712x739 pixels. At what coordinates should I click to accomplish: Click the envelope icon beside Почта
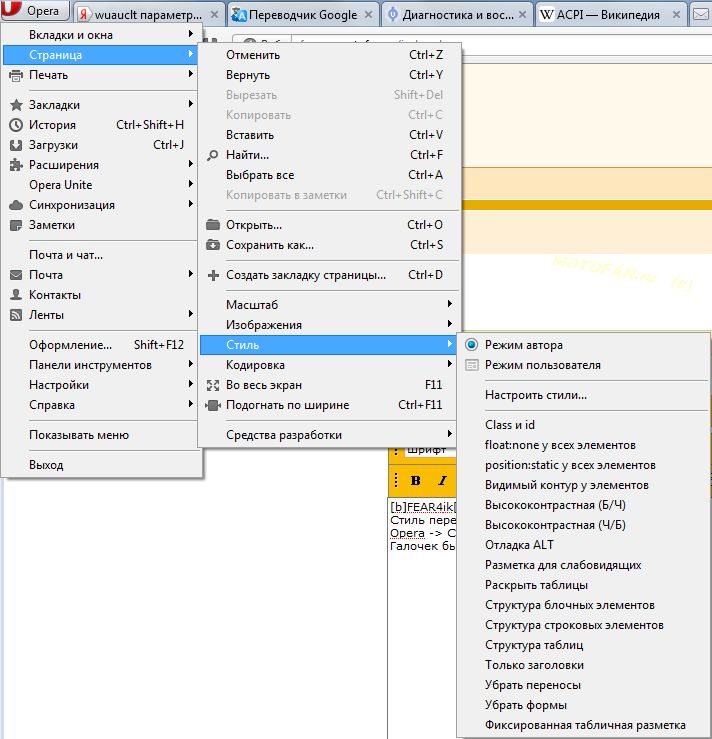[x=16, y=275]
